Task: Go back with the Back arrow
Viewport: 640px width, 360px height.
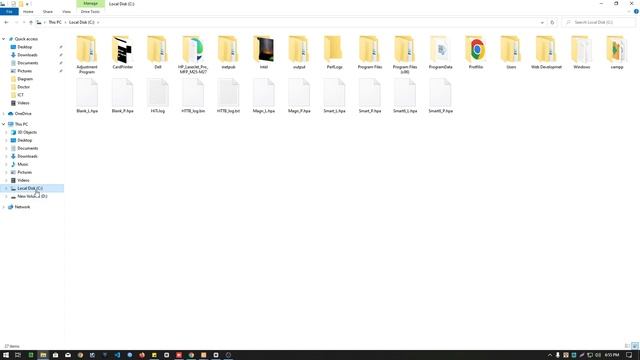Action: pos(6,22)
